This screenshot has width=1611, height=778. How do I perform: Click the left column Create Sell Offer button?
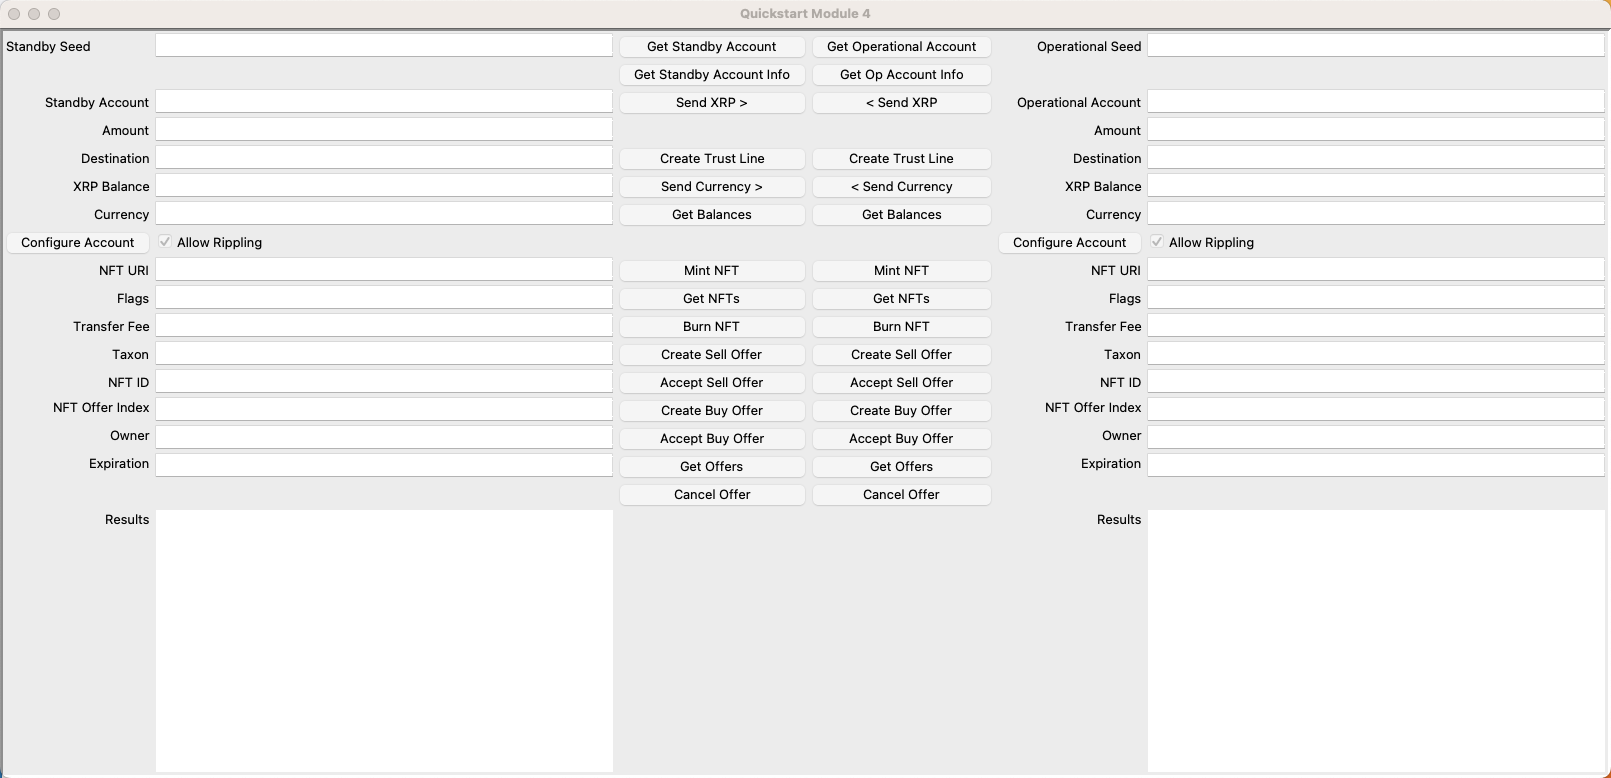tap(711, 355)
